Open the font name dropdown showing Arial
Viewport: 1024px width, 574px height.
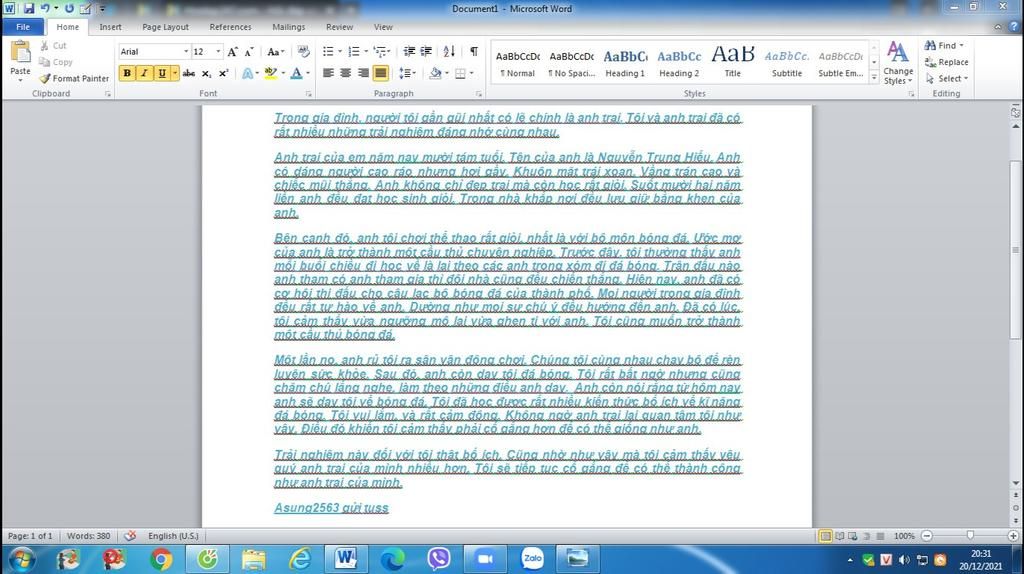[x=186, y=52]
